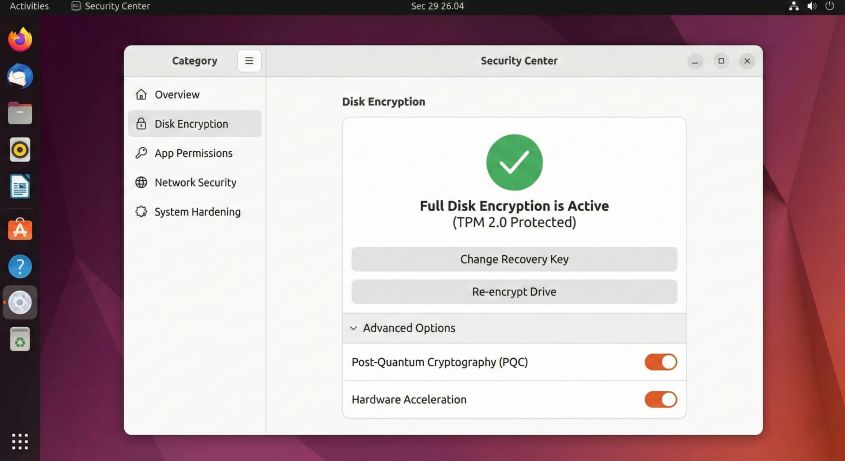
Task: Click the Change Recovery Key button
Action: coord(514,259)
